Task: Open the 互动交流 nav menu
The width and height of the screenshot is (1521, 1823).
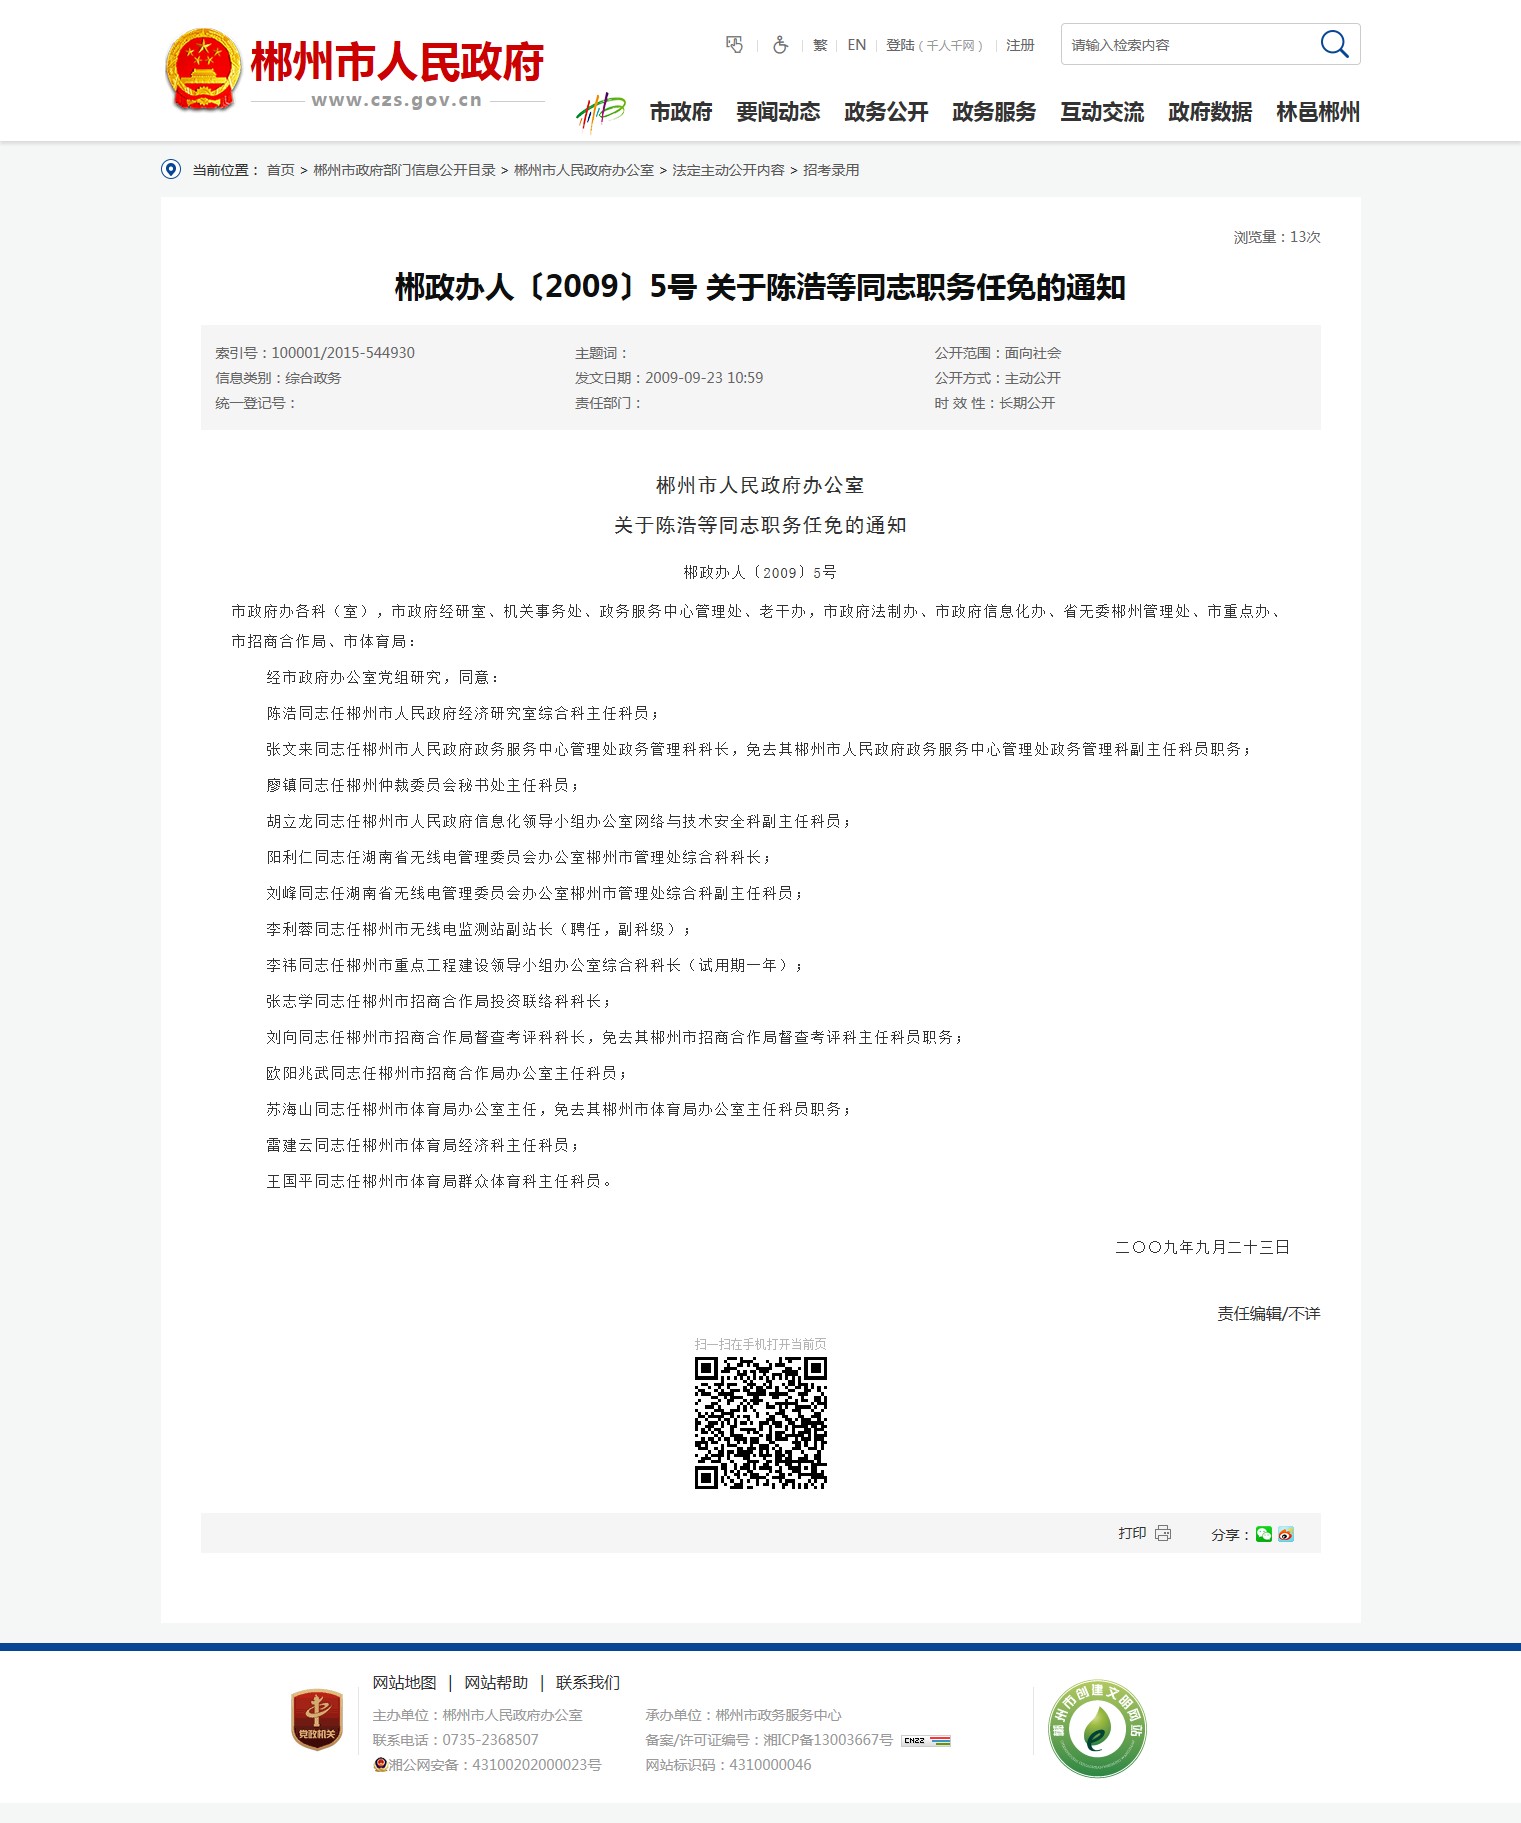Action: 1102,112
